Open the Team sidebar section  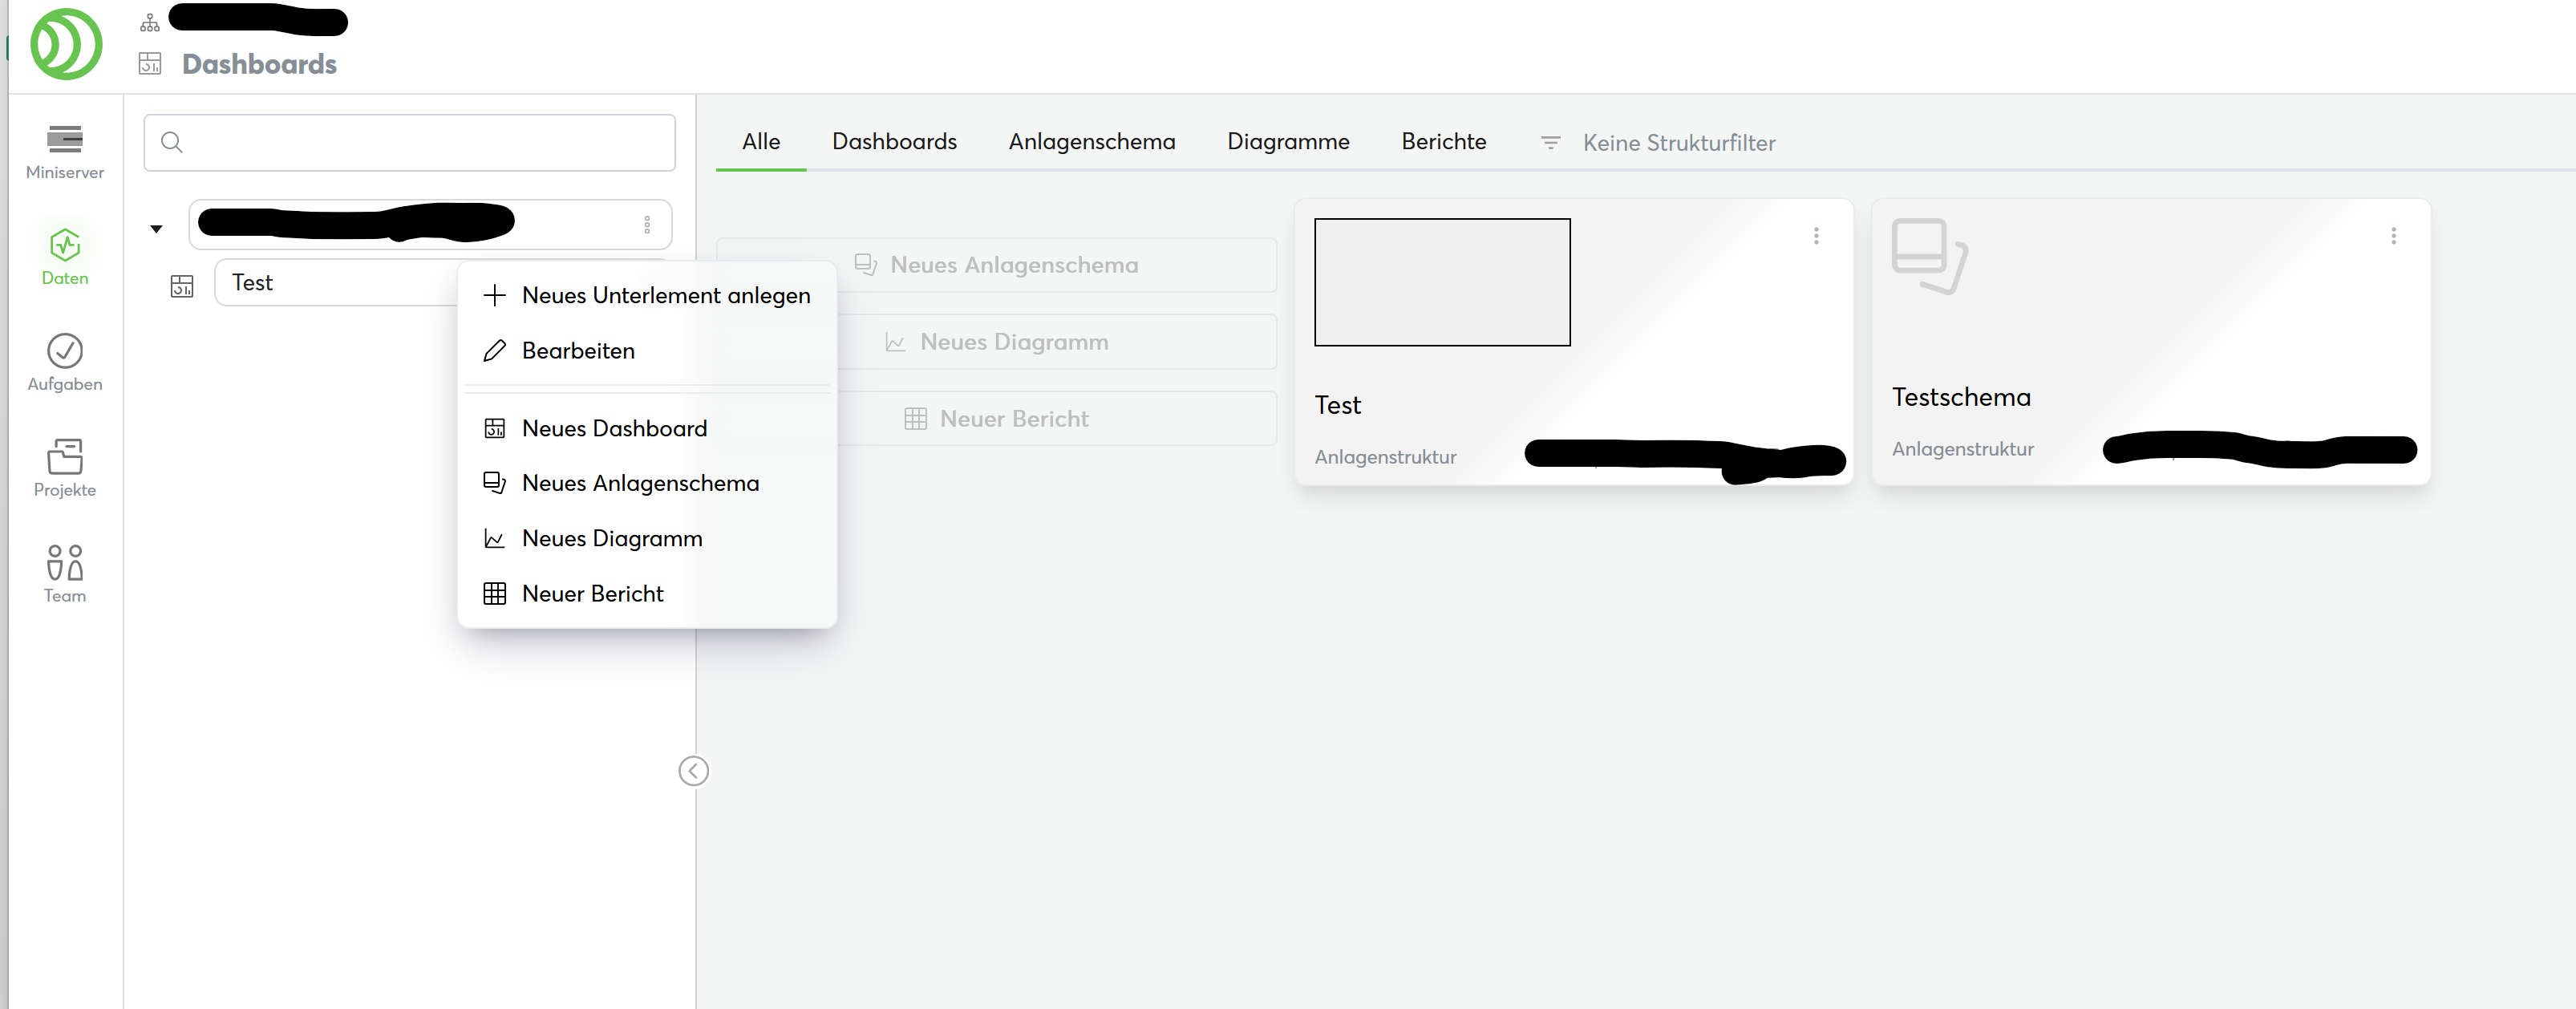(65, 573)
